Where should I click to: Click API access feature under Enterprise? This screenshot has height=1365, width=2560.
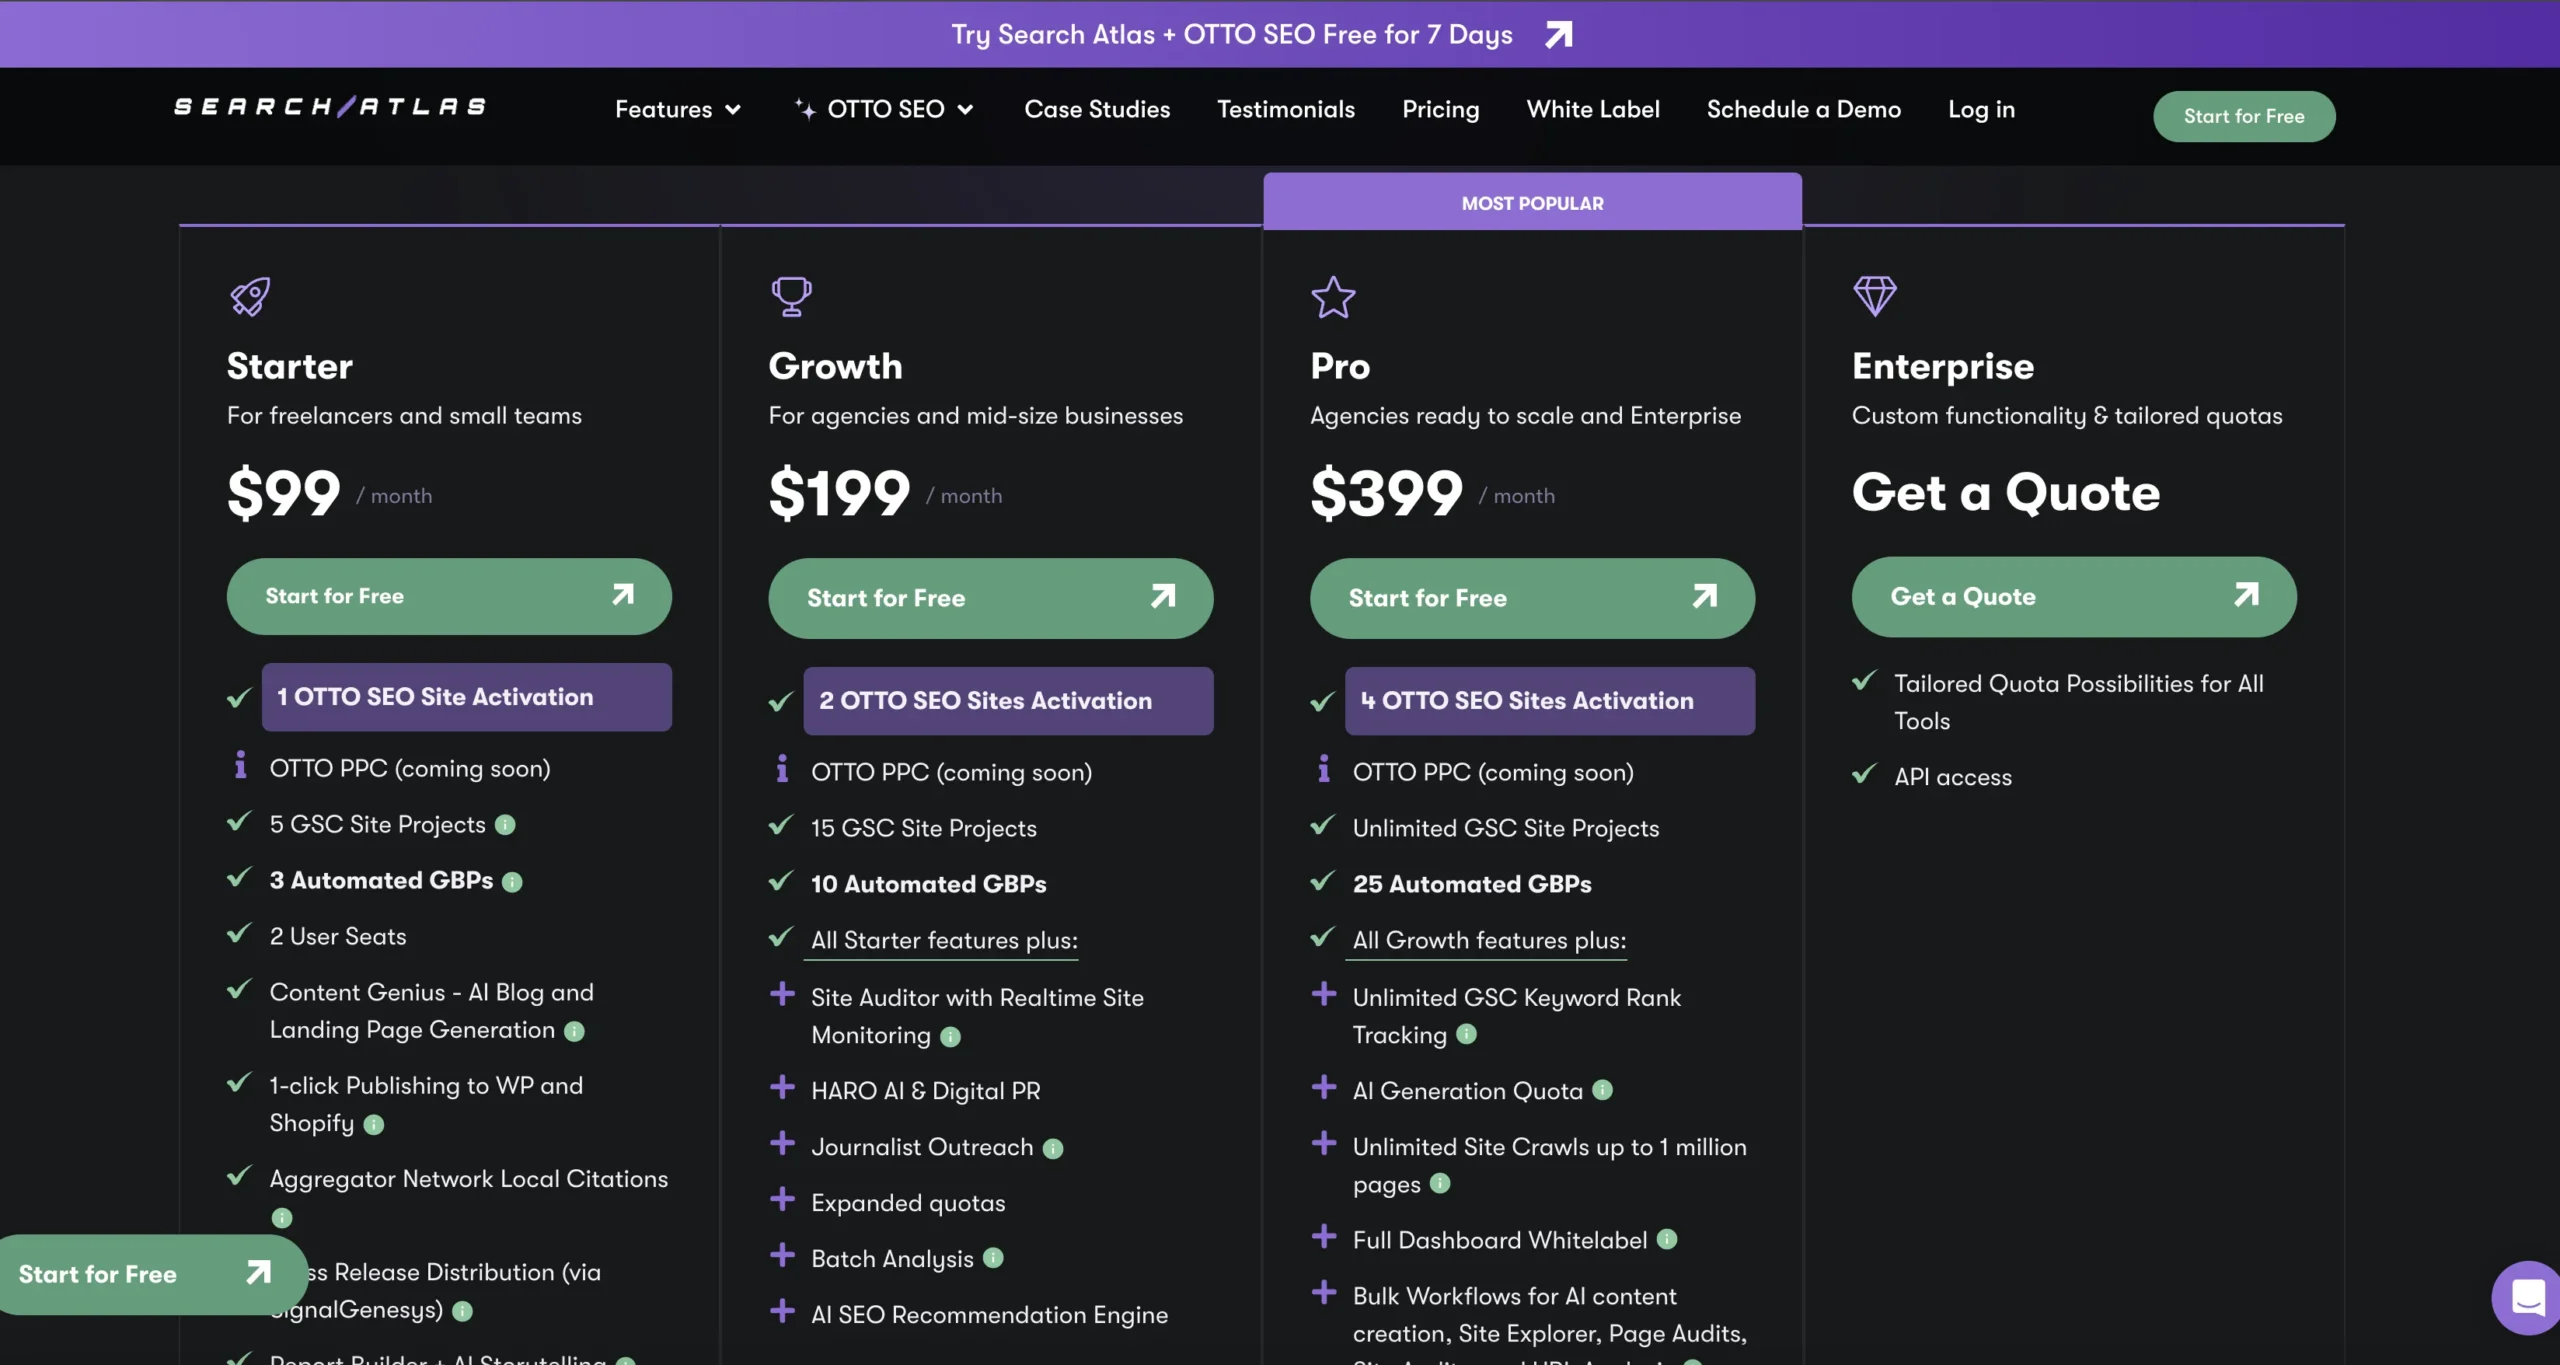pos(1953,777)
